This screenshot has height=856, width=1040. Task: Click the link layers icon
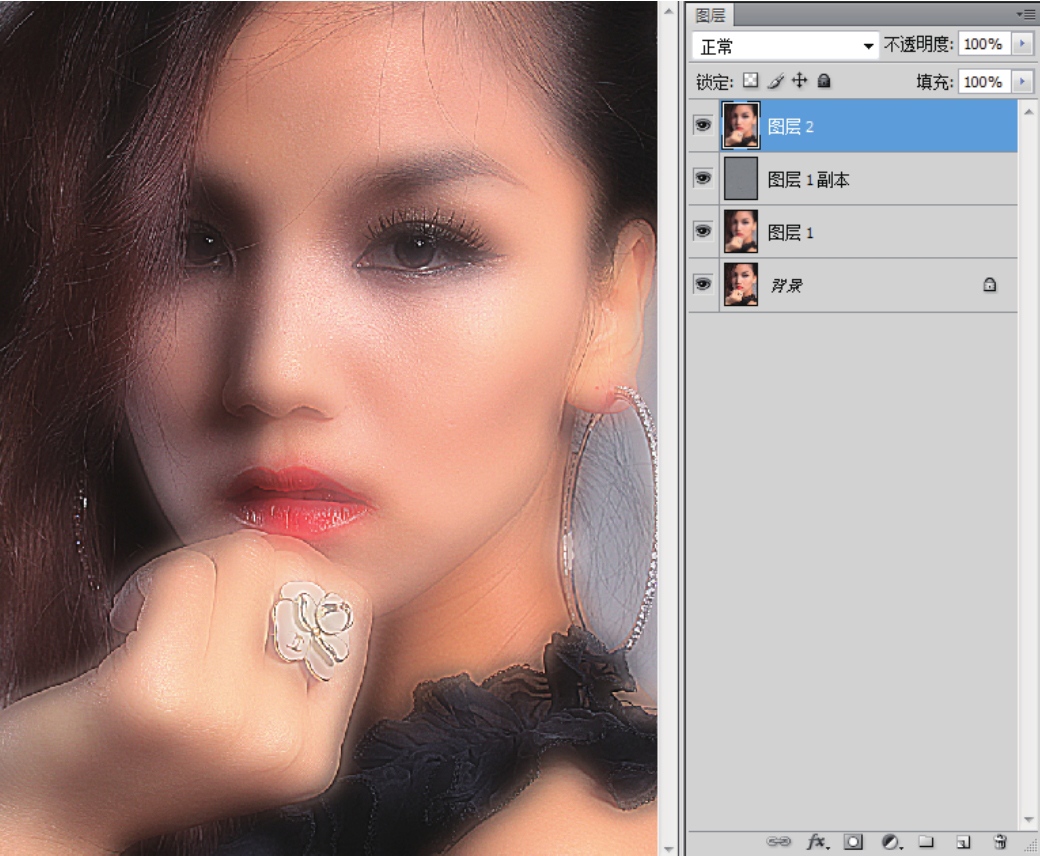pyautogui.click(x=778, y=842)
